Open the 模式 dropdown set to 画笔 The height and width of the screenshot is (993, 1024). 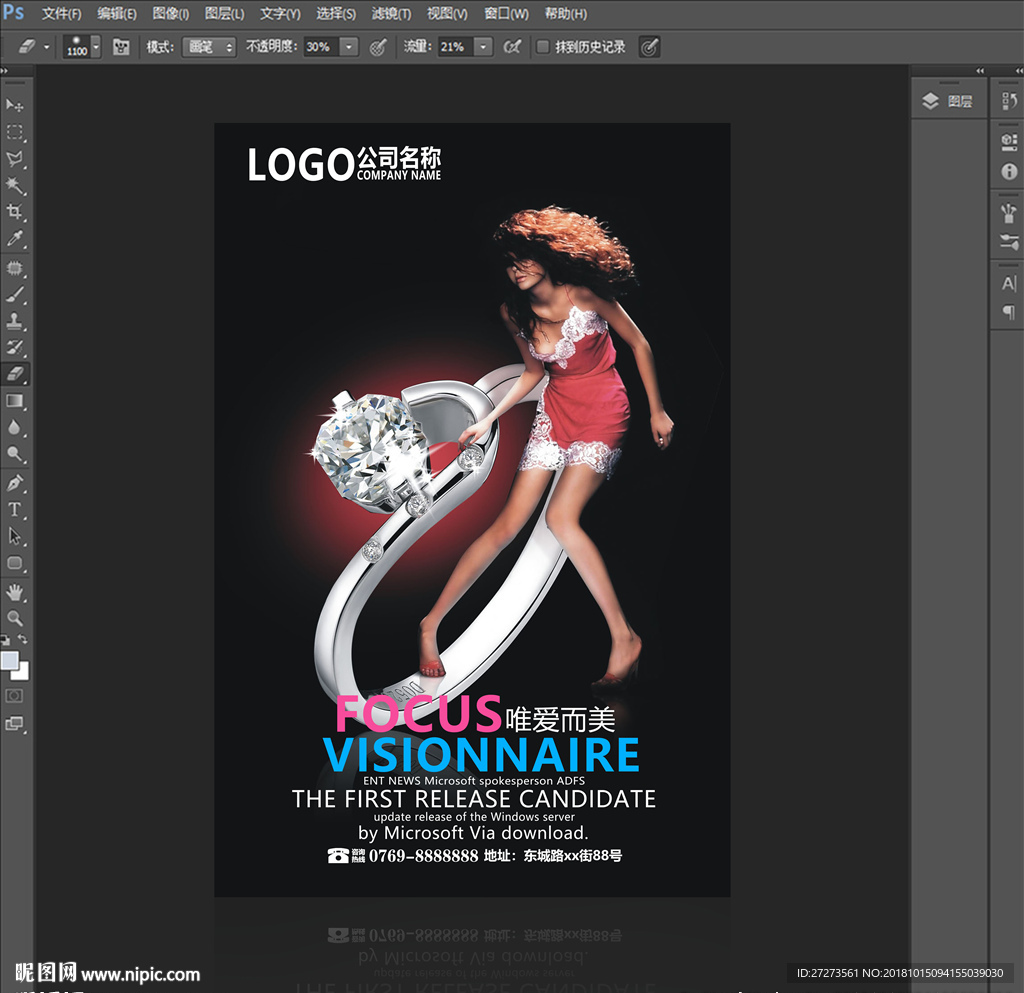(x=209, y=47)
